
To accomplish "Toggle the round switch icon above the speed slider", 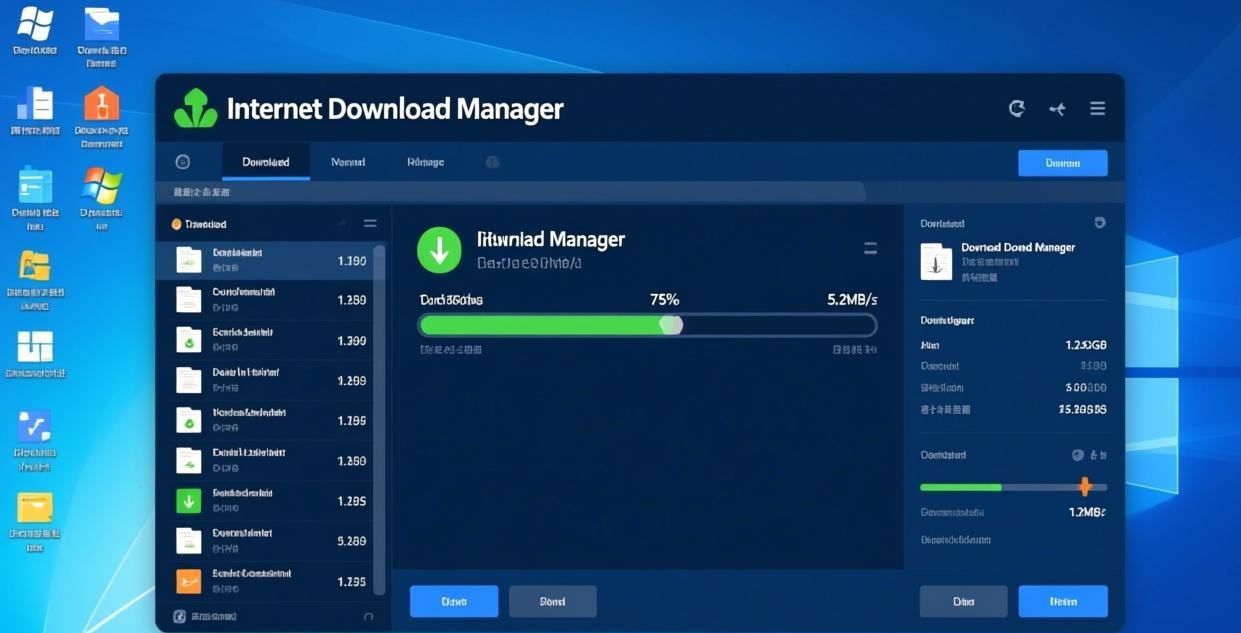I will point(1078,455).
